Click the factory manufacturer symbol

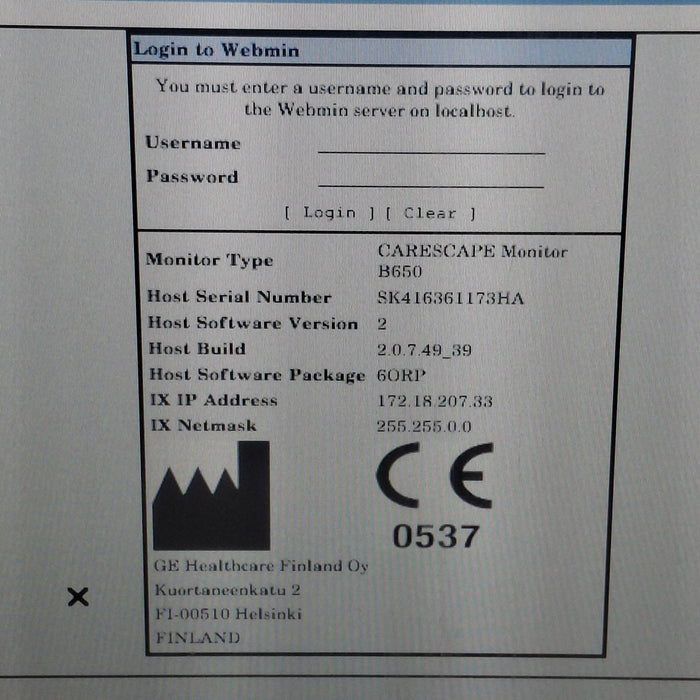(211, 496)
